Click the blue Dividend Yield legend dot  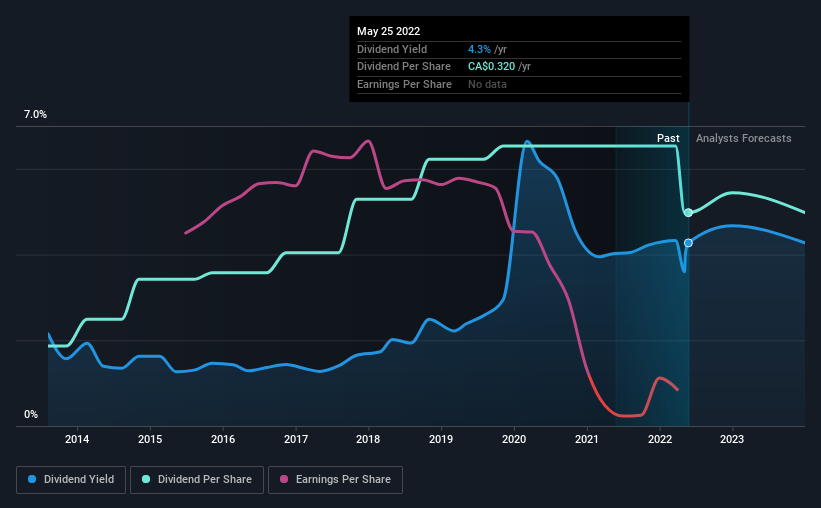click(x=32, y=479)
